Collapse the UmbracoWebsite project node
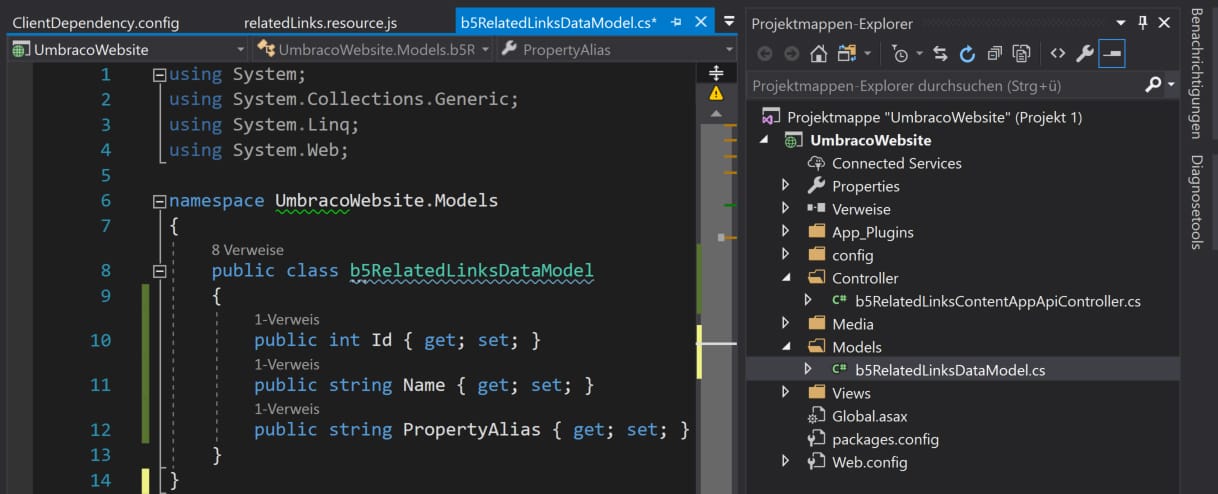1218x494 pixels. coord(766,140)
